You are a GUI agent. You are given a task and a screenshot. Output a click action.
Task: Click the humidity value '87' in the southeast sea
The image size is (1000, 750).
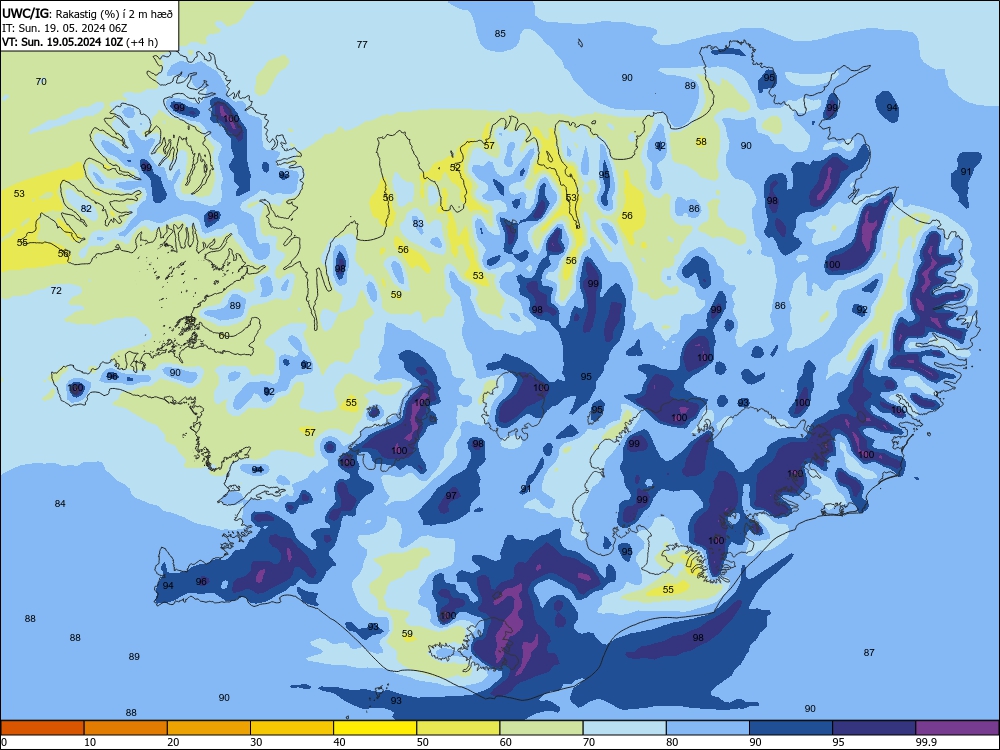[869, 652]
